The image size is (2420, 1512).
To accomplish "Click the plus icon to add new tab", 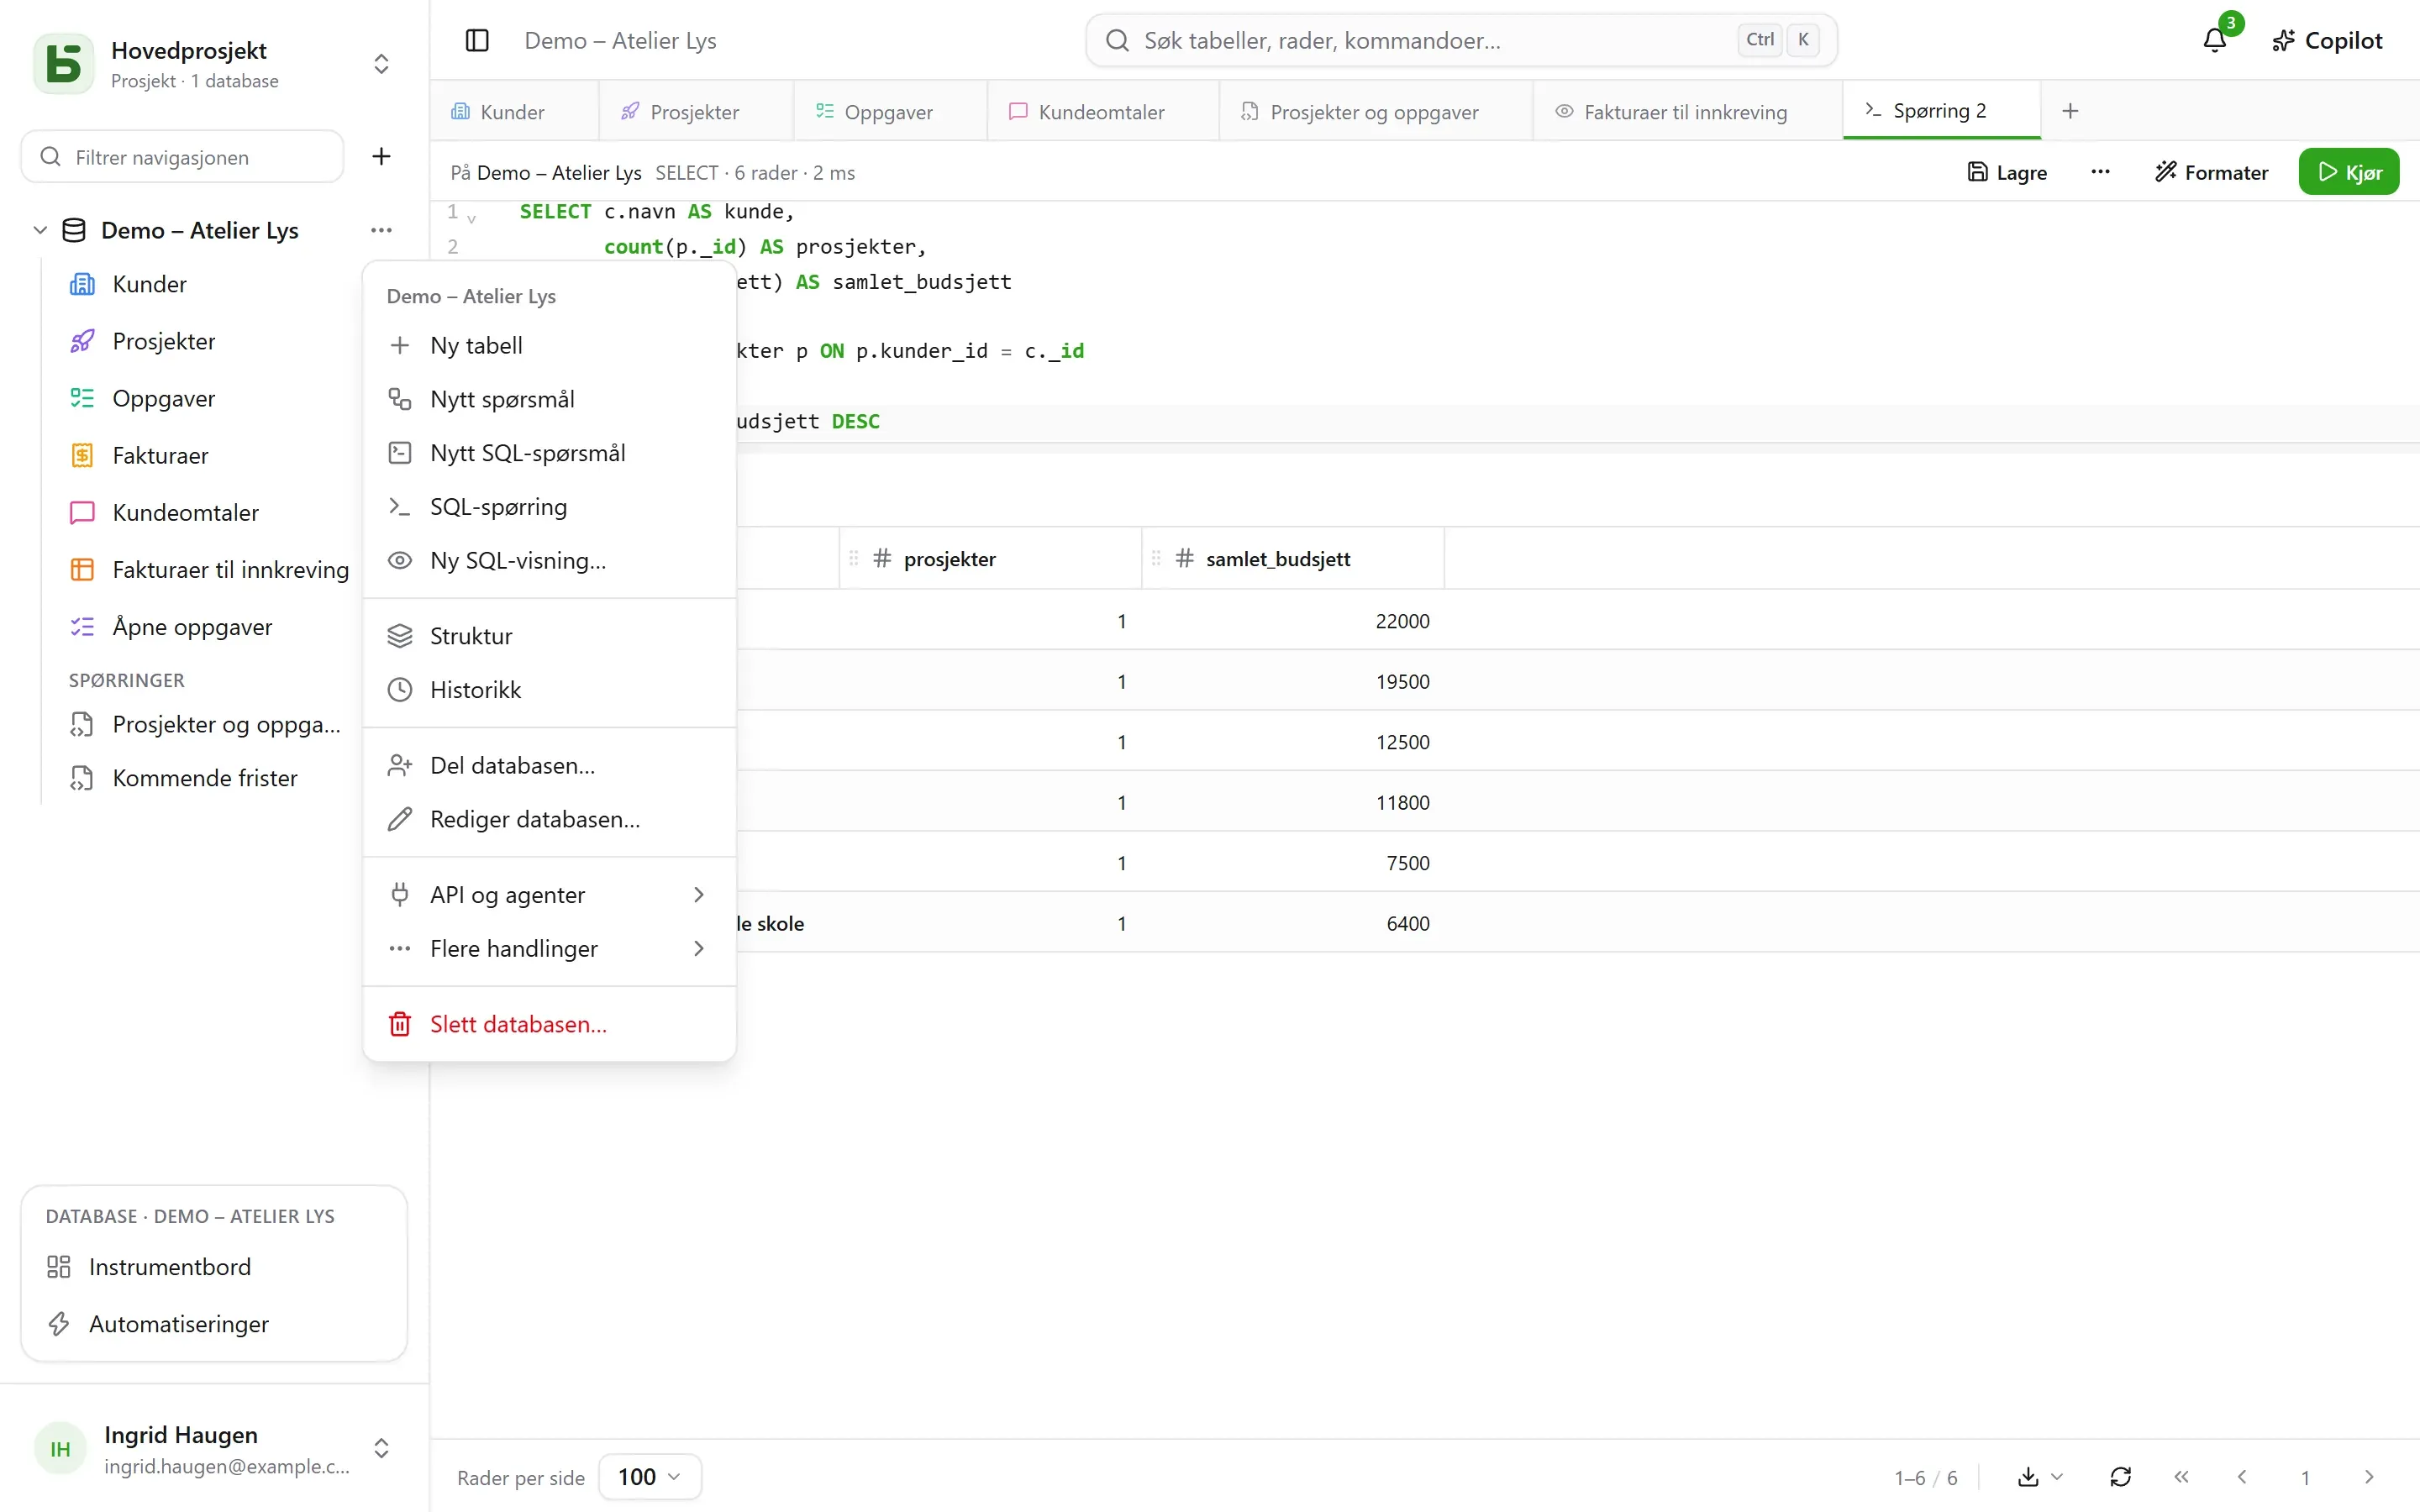I will tap(2070, 111).
